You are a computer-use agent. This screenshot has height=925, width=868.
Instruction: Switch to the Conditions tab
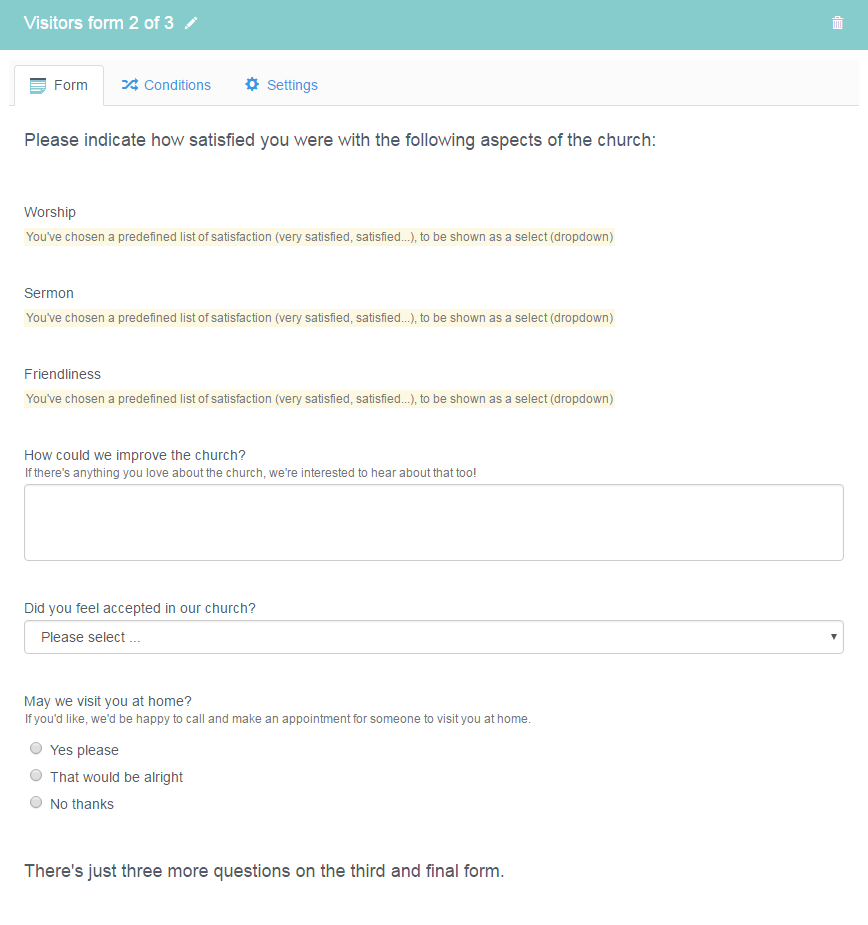pos(166,85)
